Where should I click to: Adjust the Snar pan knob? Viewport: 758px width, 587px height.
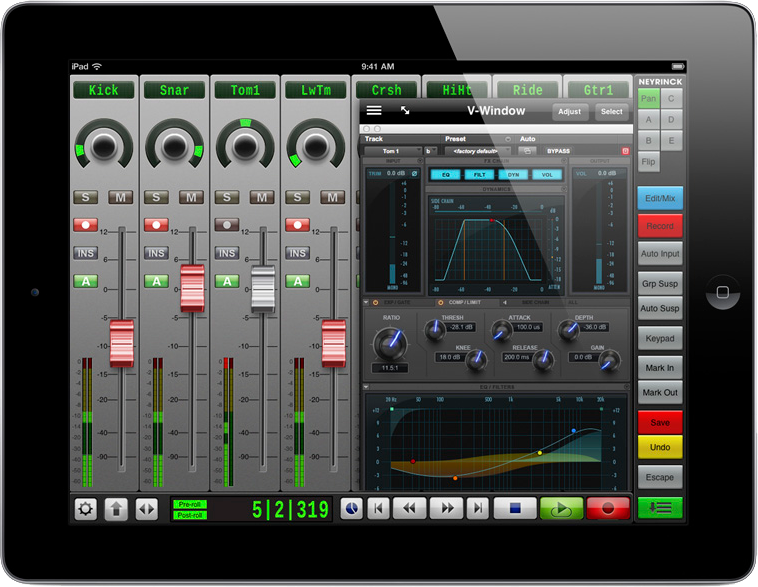[175, 145]
